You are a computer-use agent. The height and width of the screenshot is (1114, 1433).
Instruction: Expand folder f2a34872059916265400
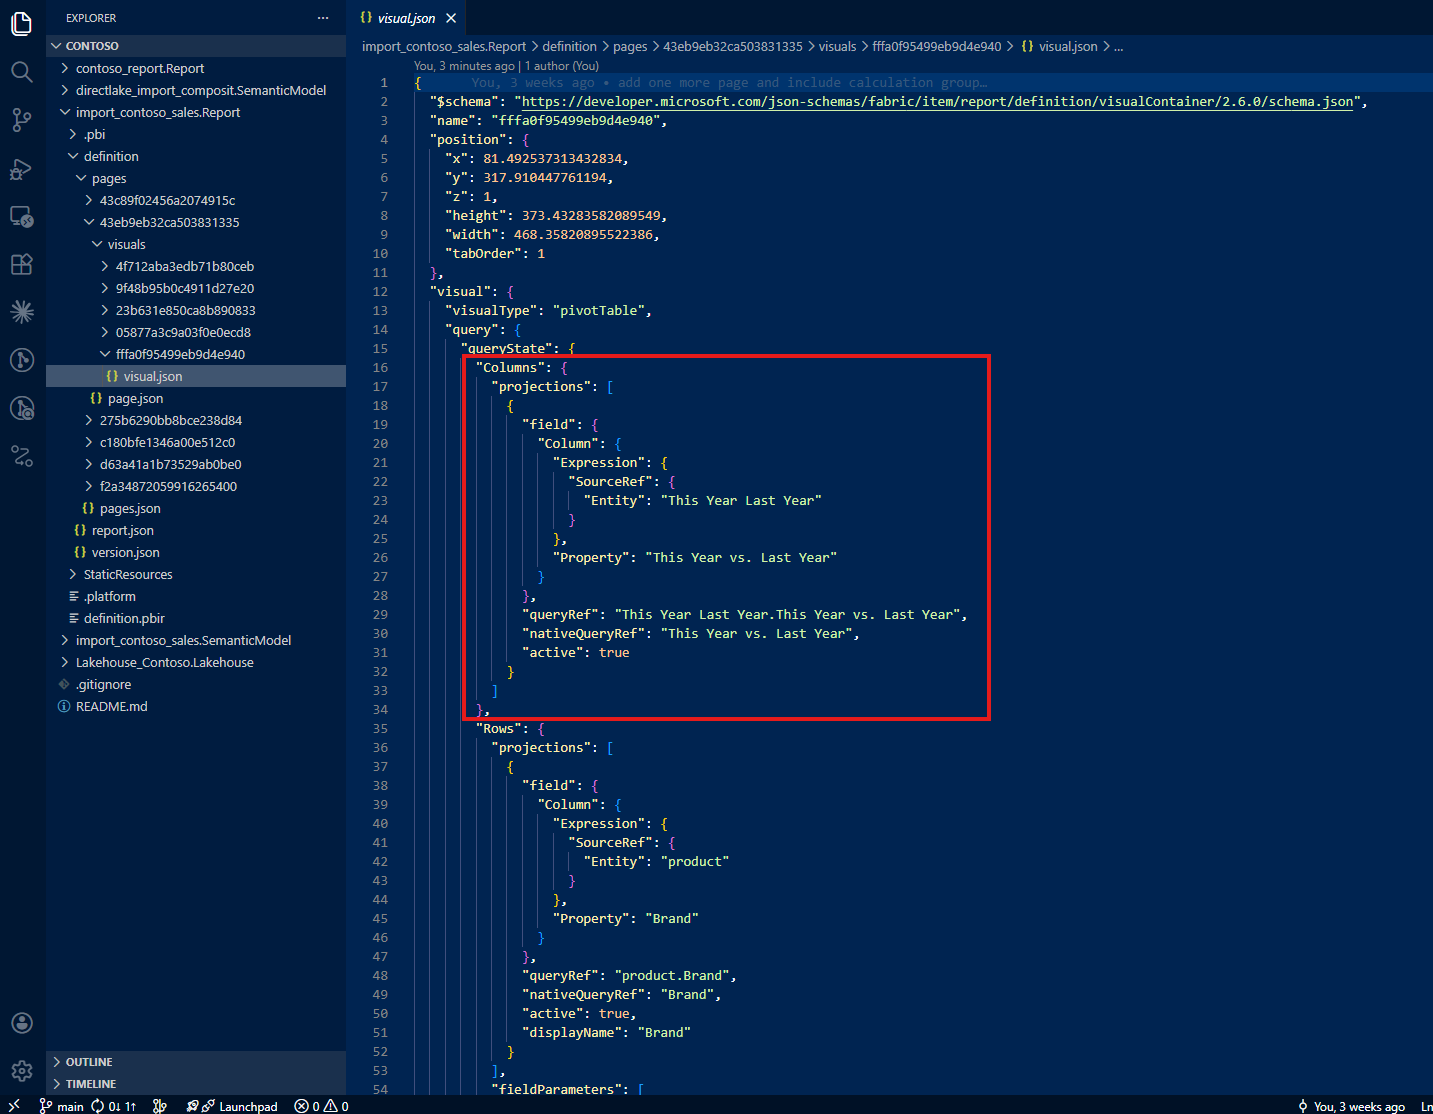195,486
